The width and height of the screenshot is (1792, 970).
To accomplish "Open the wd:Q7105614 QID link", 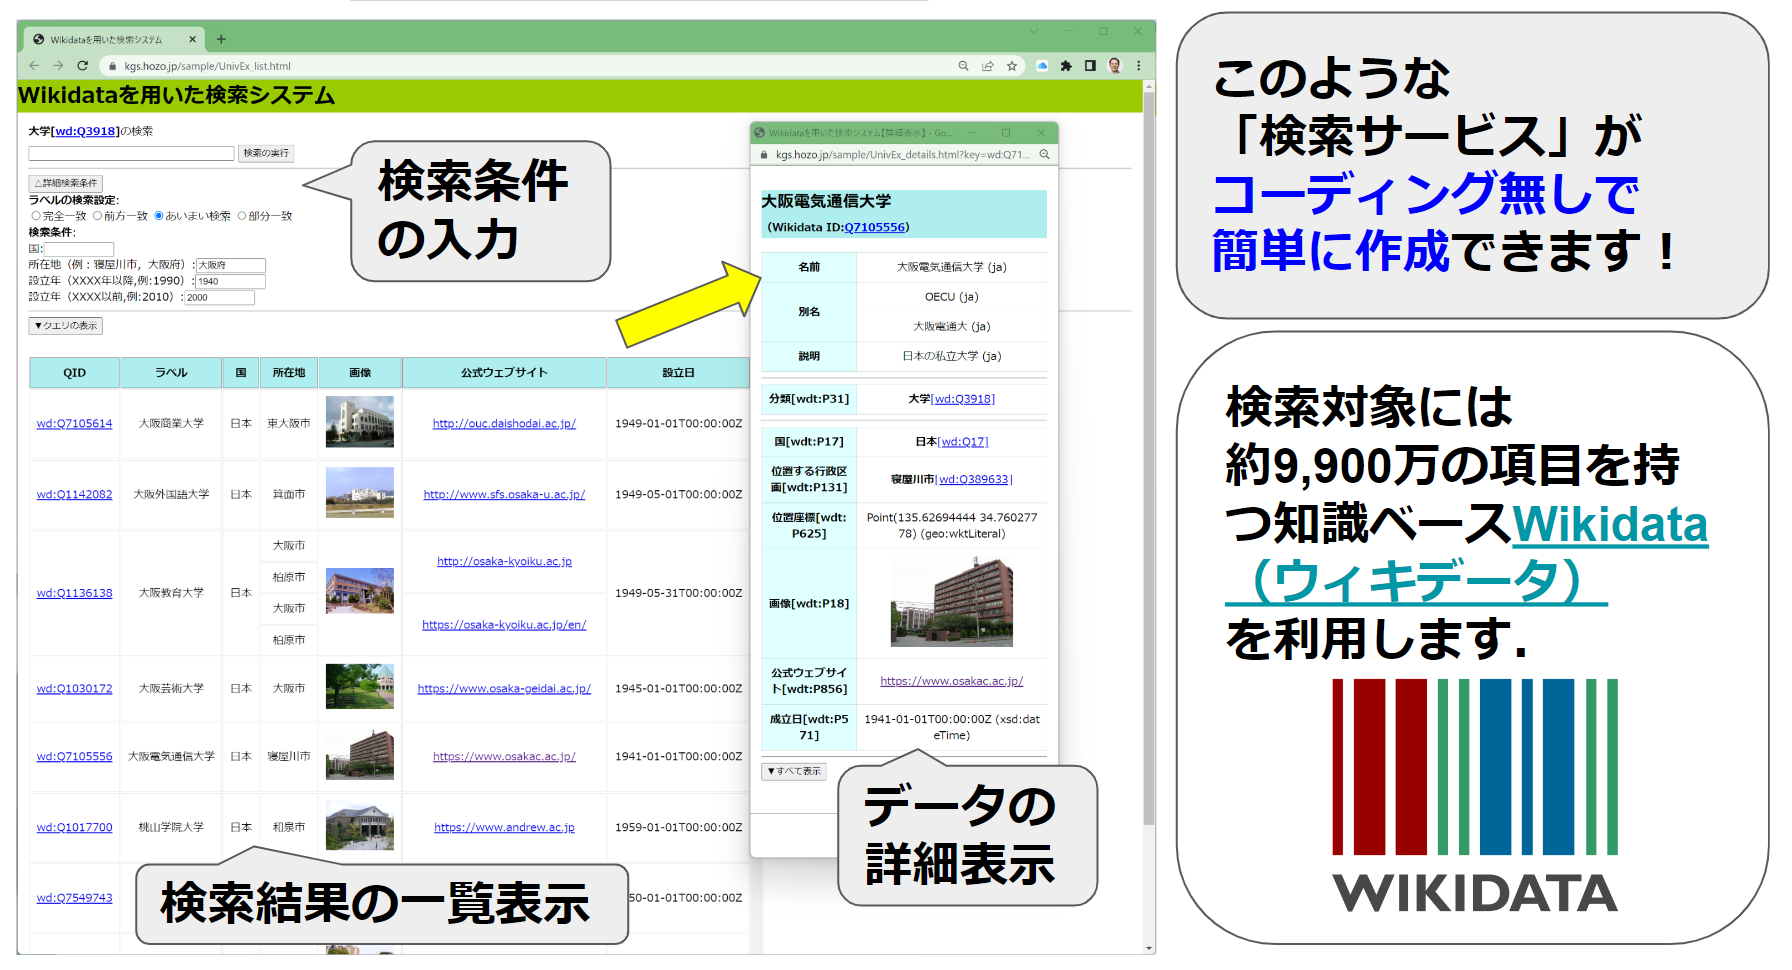I will coord(75,424).
